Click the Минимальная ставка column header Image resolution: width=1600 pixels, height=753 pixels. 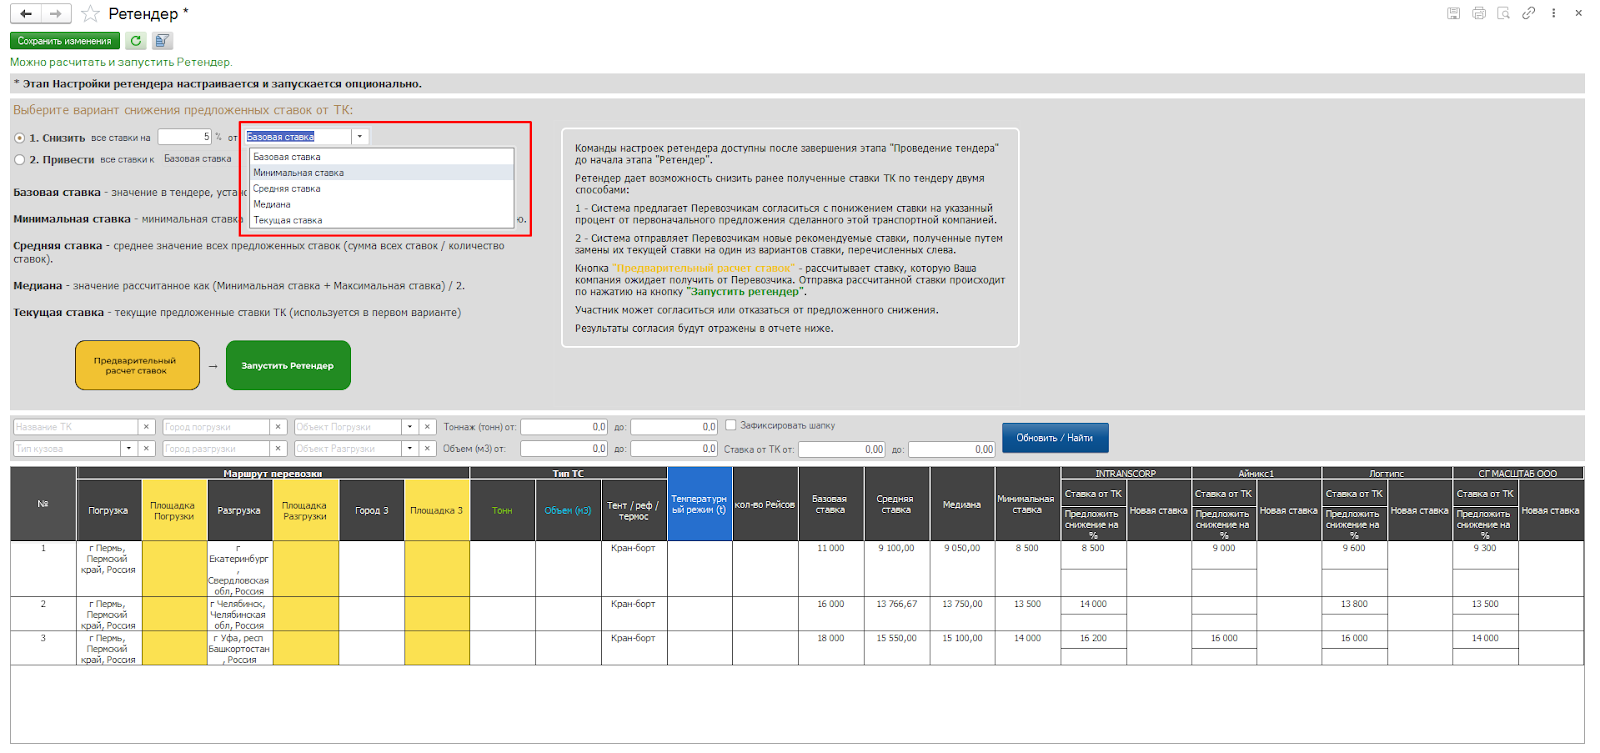[x=1027, y=504]
